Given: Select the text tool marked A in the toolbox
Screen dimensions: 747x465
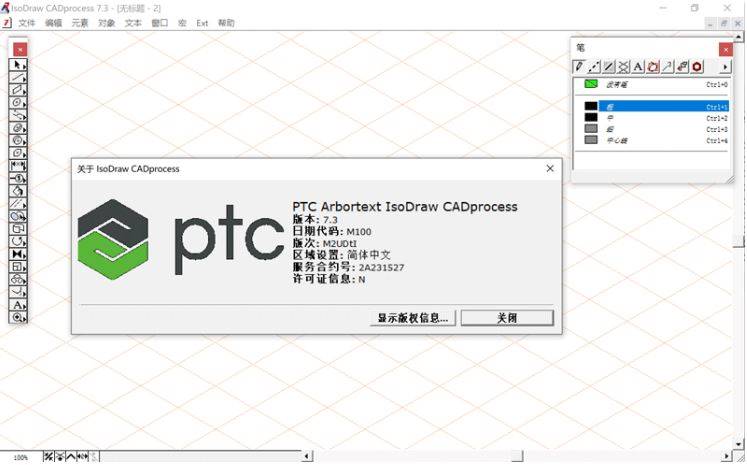Looking at the screenshot, I should (x=18, y=305).
